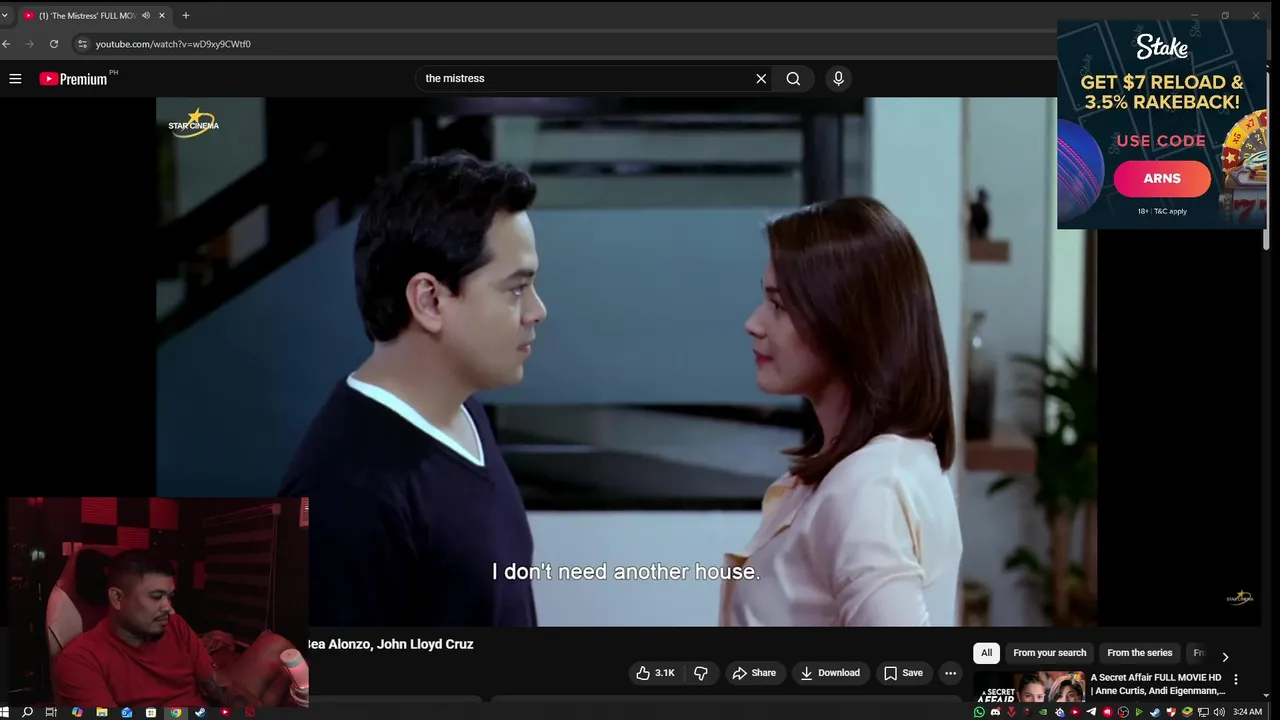
Task: Open the Chrome tab search dropdown
Action: tap(5, 15)
